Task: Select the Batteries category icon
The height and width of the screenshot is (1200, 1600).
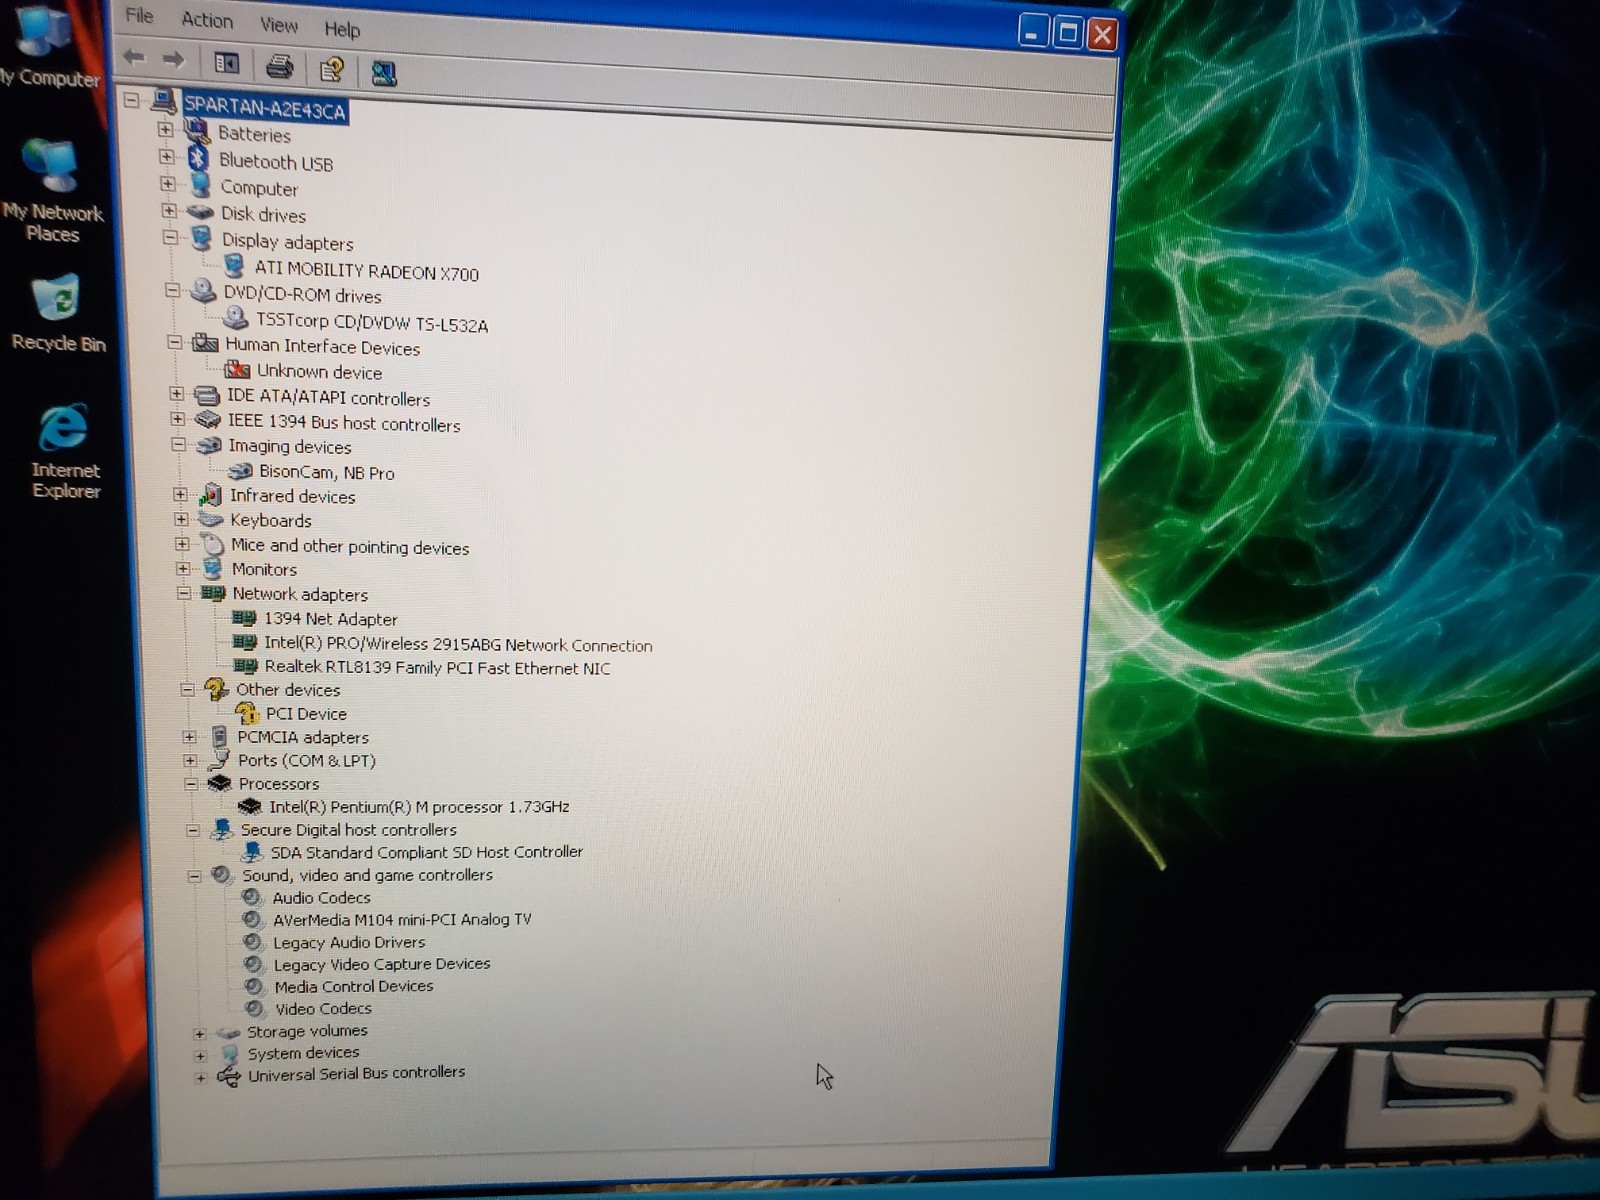Action: pos(196,131)
